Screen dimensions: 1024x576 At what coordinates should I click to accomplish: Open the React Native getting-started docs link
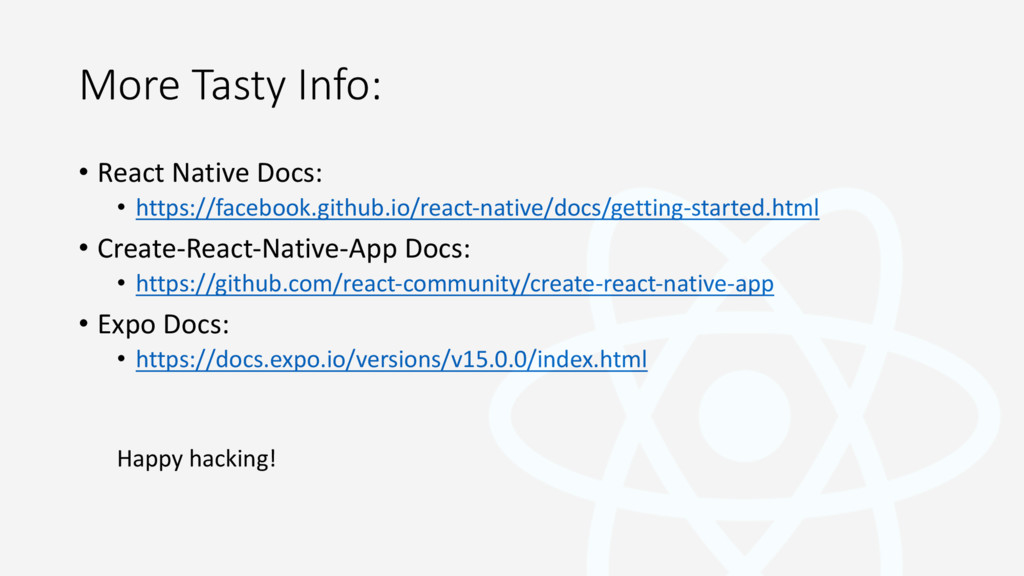(477, 208)
